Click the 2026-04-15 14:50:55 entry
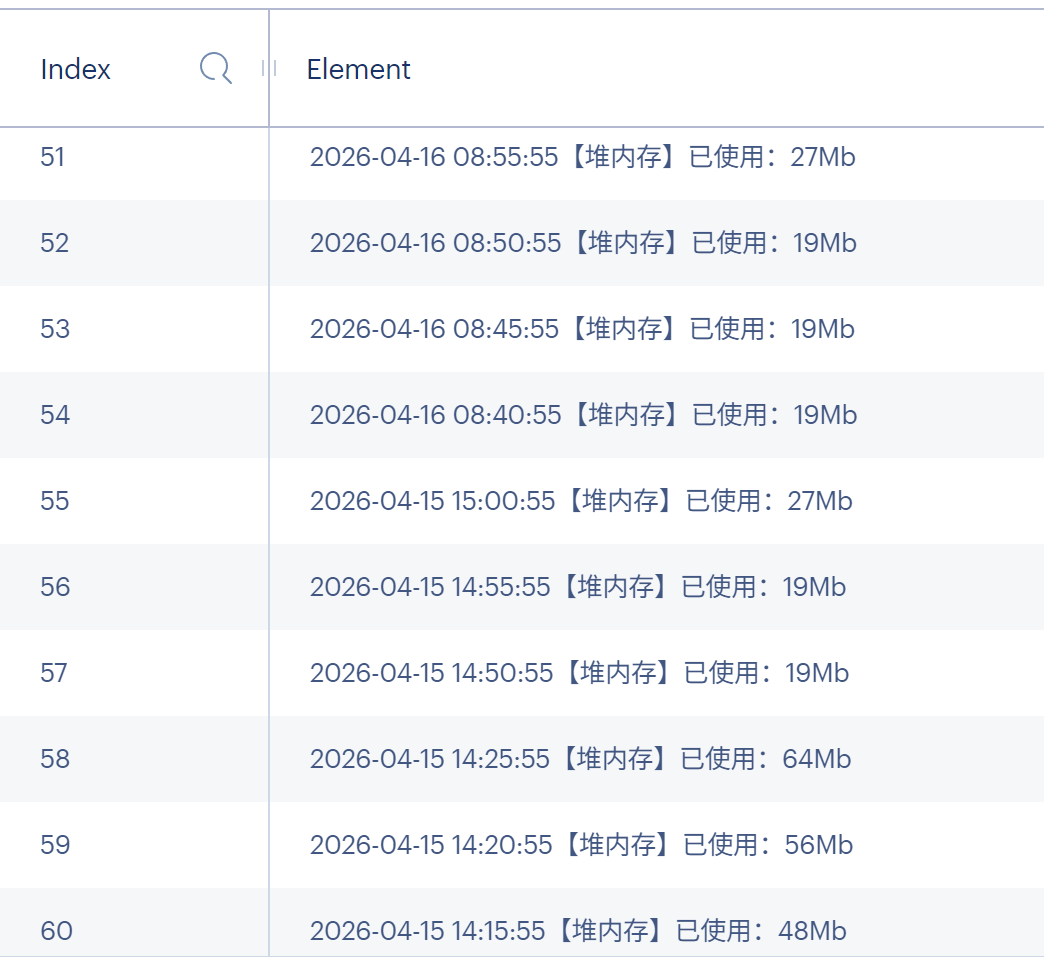This screenshot has width=1044, height=957. 579,673
